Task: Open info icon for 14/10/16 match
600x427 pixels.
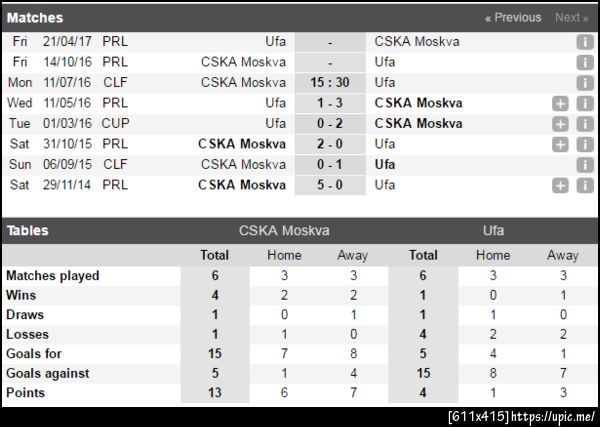Action: 585,62
